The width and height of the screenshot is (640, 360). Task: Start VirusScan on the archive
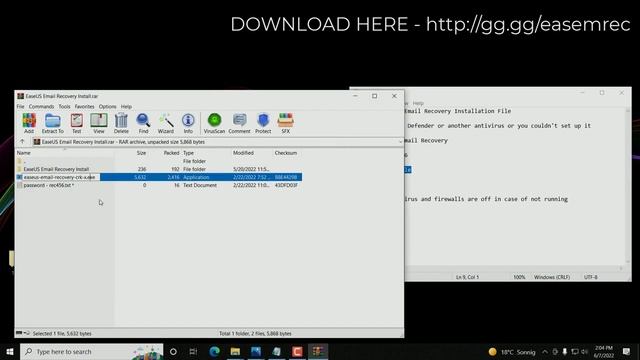[214, 123]
